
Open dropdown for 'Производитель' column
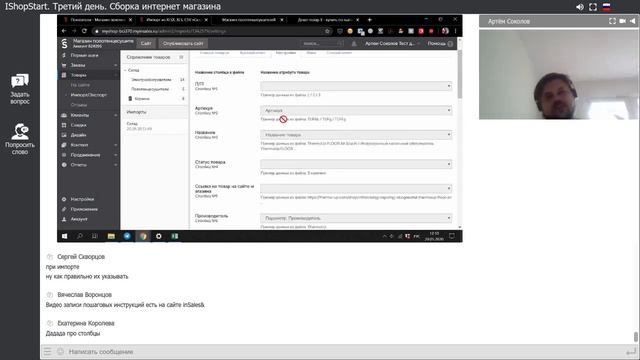(356, 218)
